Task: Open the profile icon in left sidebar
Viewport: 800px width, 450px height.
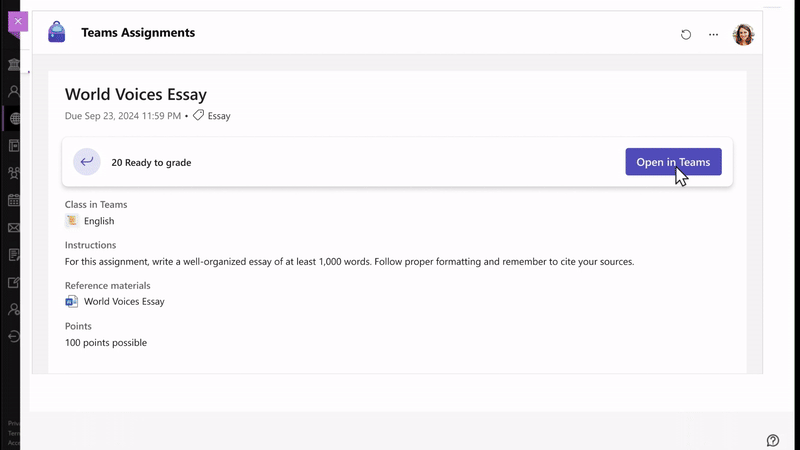Action: (x=14, y=91)
